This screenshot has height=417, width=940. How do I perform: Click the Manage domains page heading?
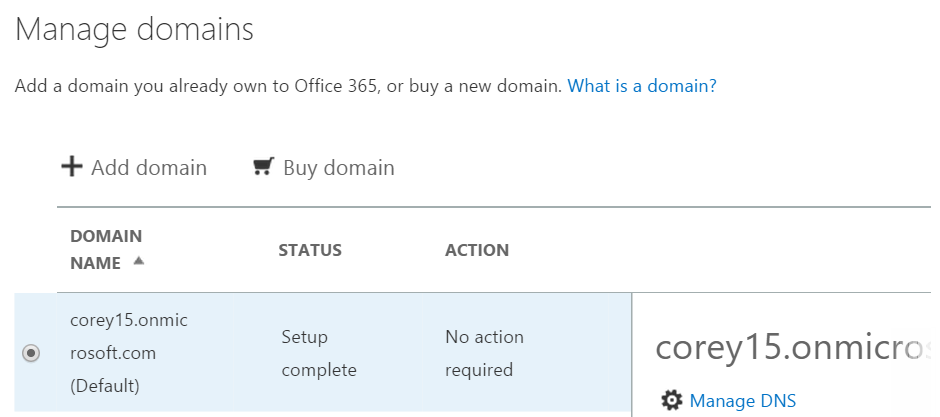coord(134,29)
